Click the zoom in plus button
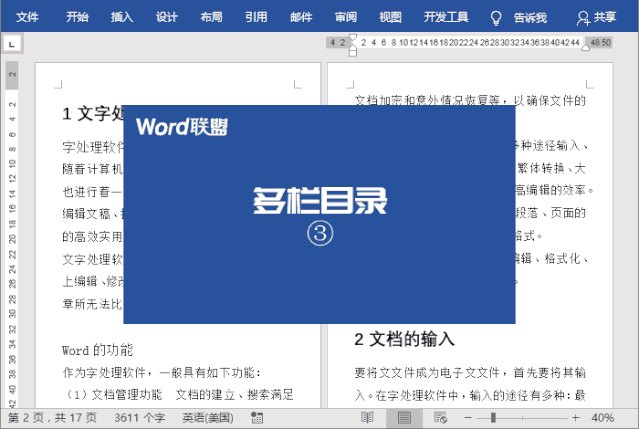This screenshot has width=639, height=429. click(576, 418)
